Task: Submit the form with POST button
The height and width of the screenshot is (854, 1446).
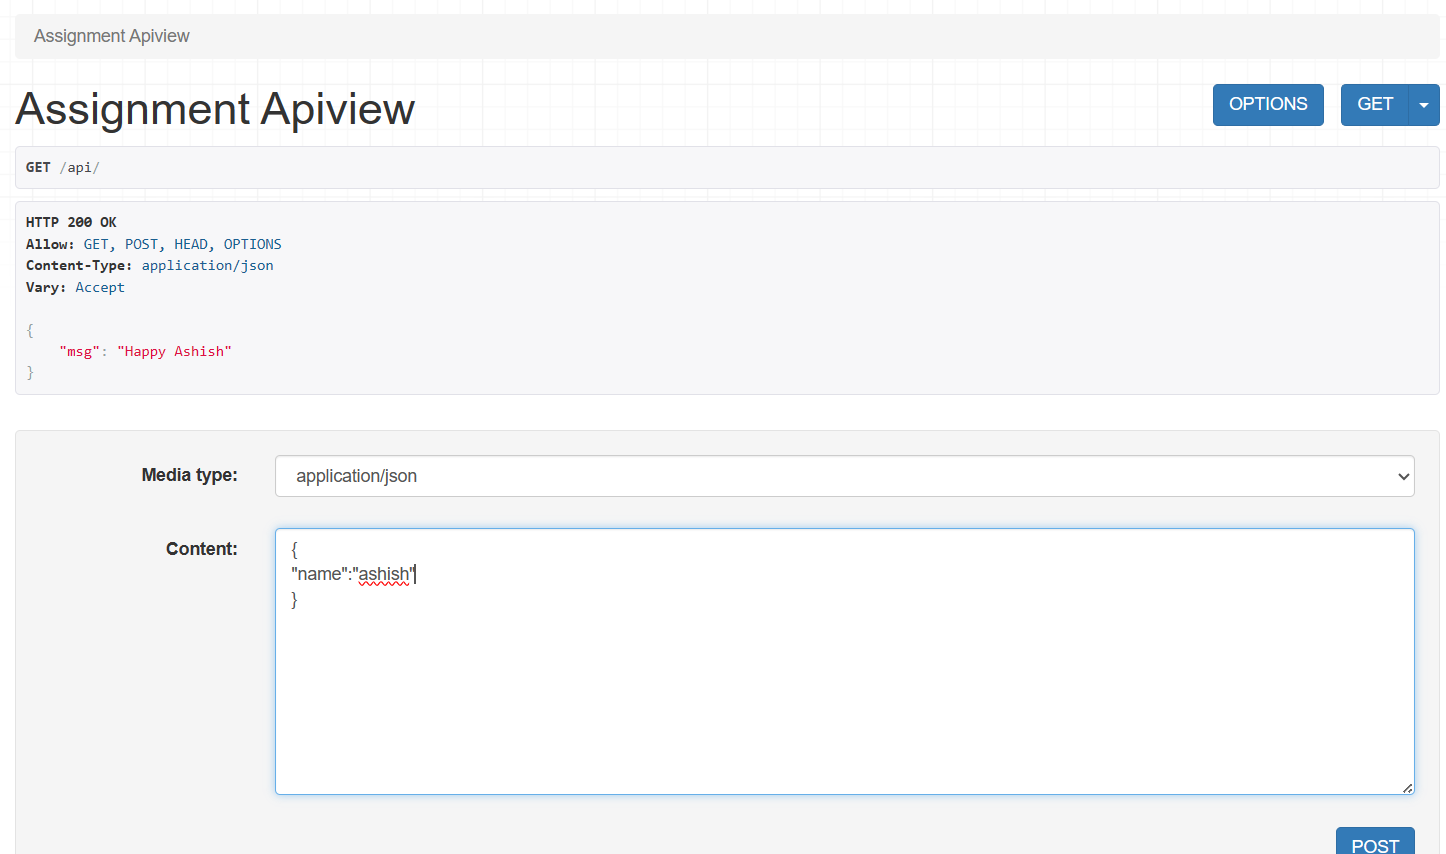Action: point(1375,842)
